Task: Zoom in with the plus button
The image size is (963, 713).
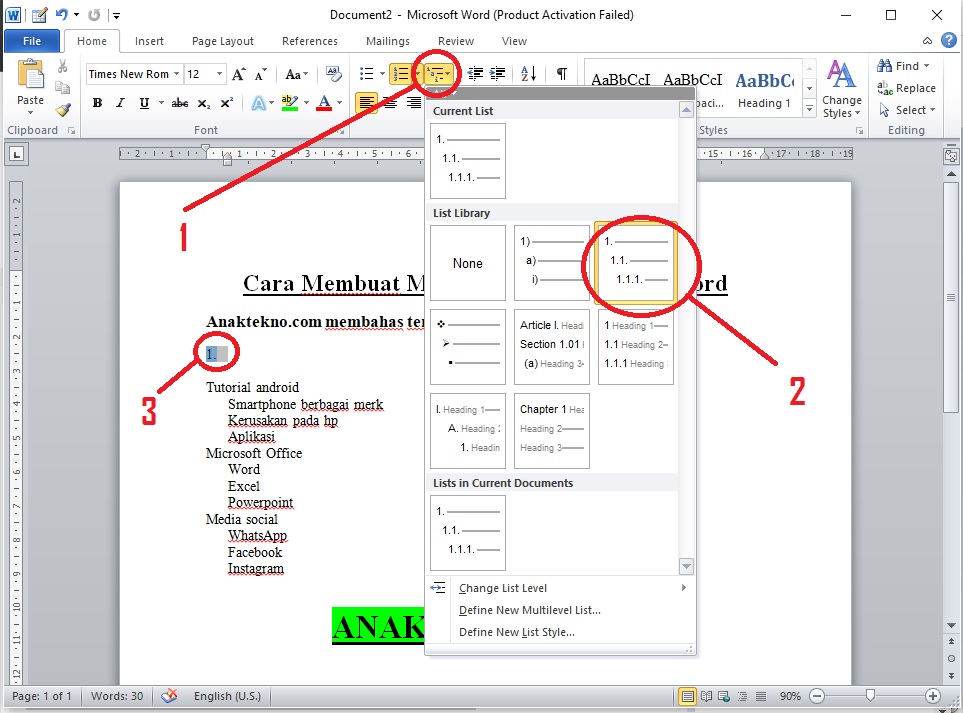Action: click(x=932, y=696)
